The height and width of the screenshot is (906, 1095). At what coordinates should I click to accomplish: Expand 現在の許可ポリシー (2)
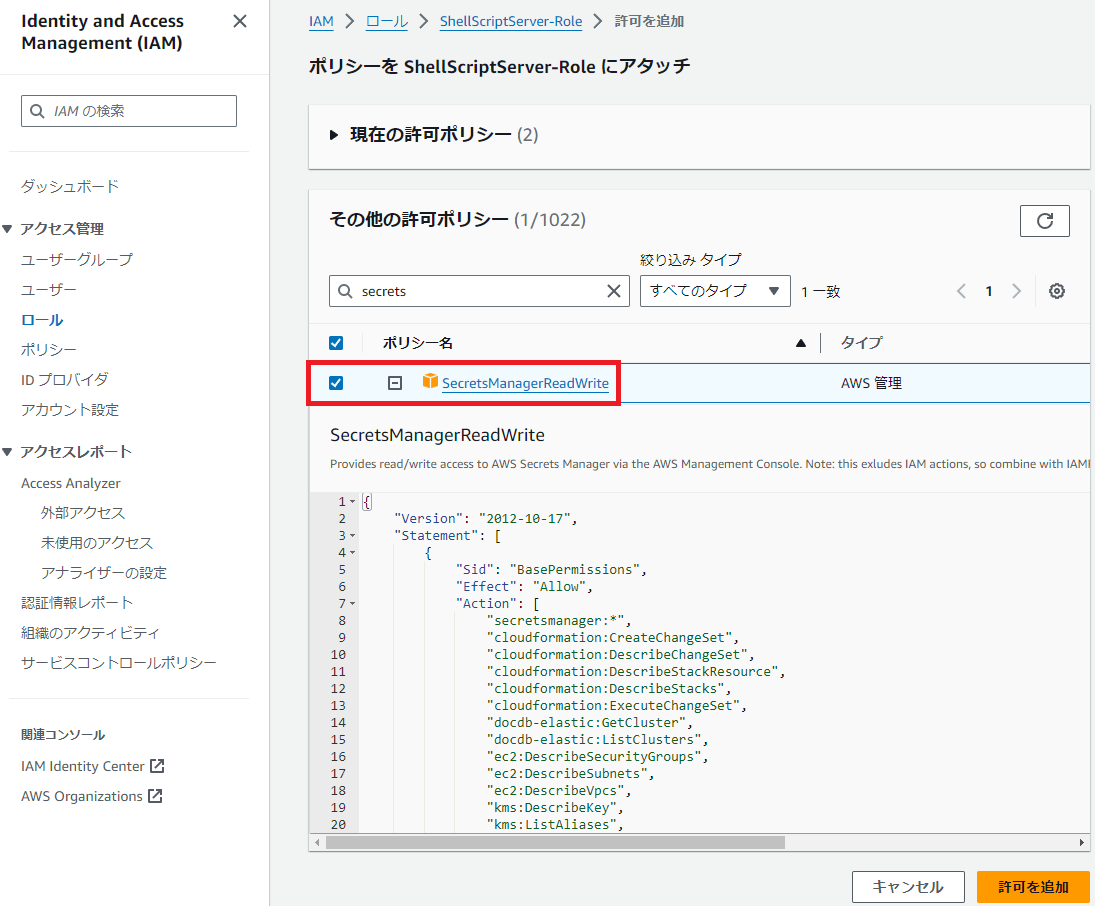[334, 135]
